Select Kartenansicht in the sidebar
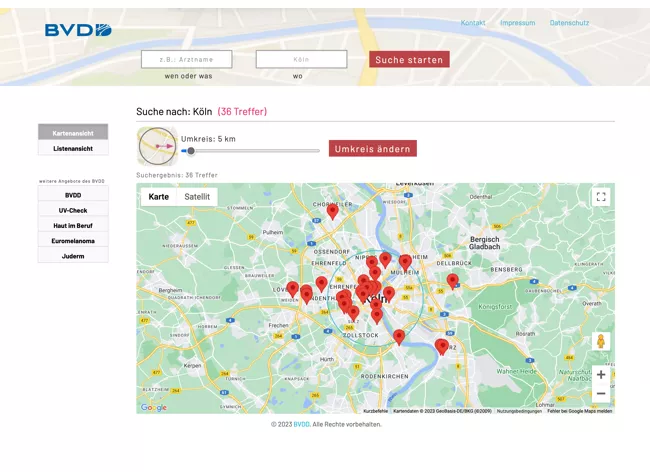 [x=73, y=132]
